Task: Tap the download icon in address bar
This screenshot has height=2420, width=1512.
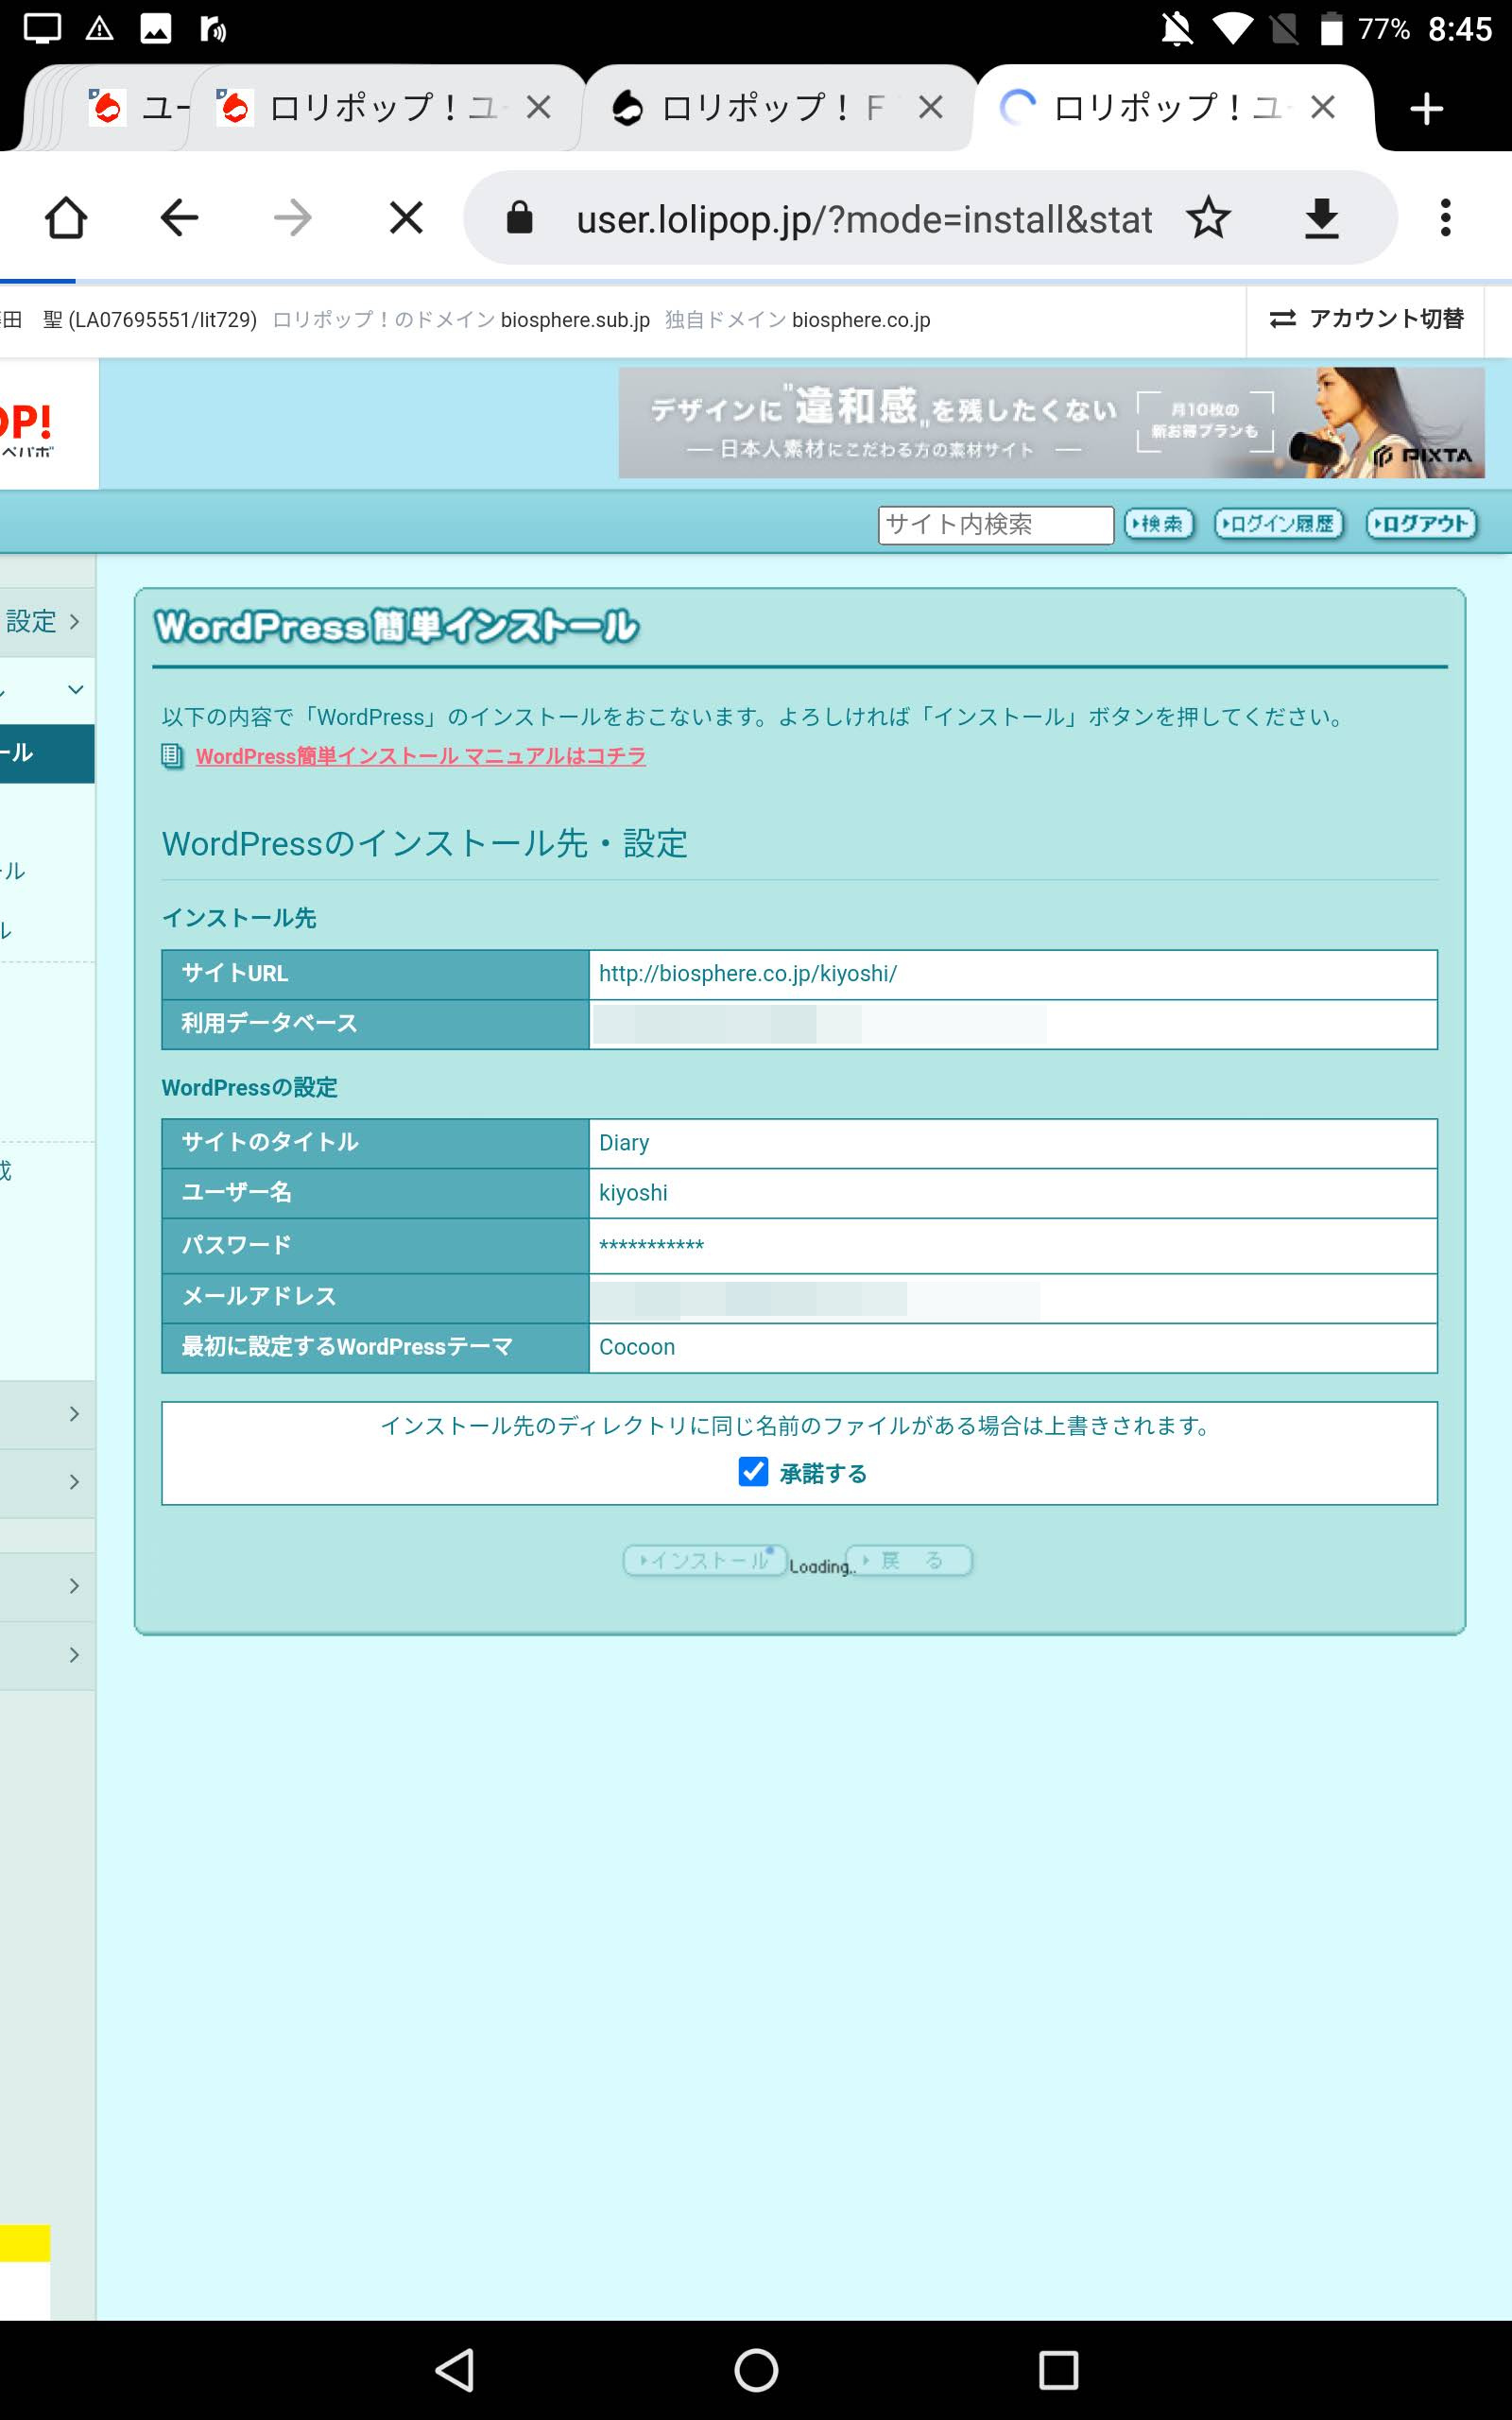Action: click(1321, 218)
